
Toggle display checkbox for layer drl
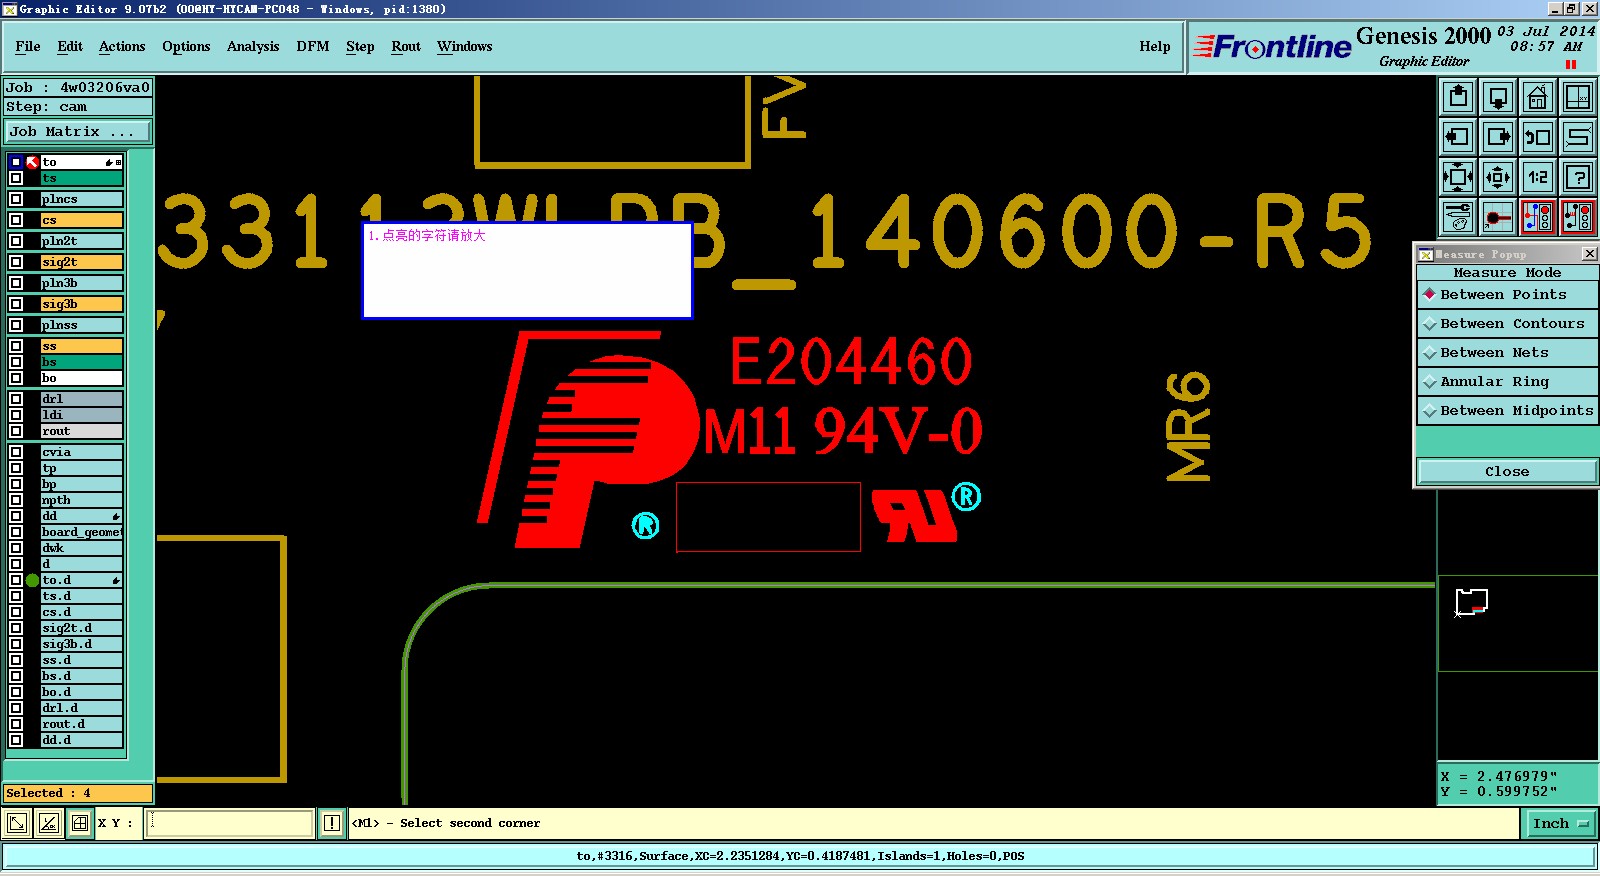pos(16,399)
